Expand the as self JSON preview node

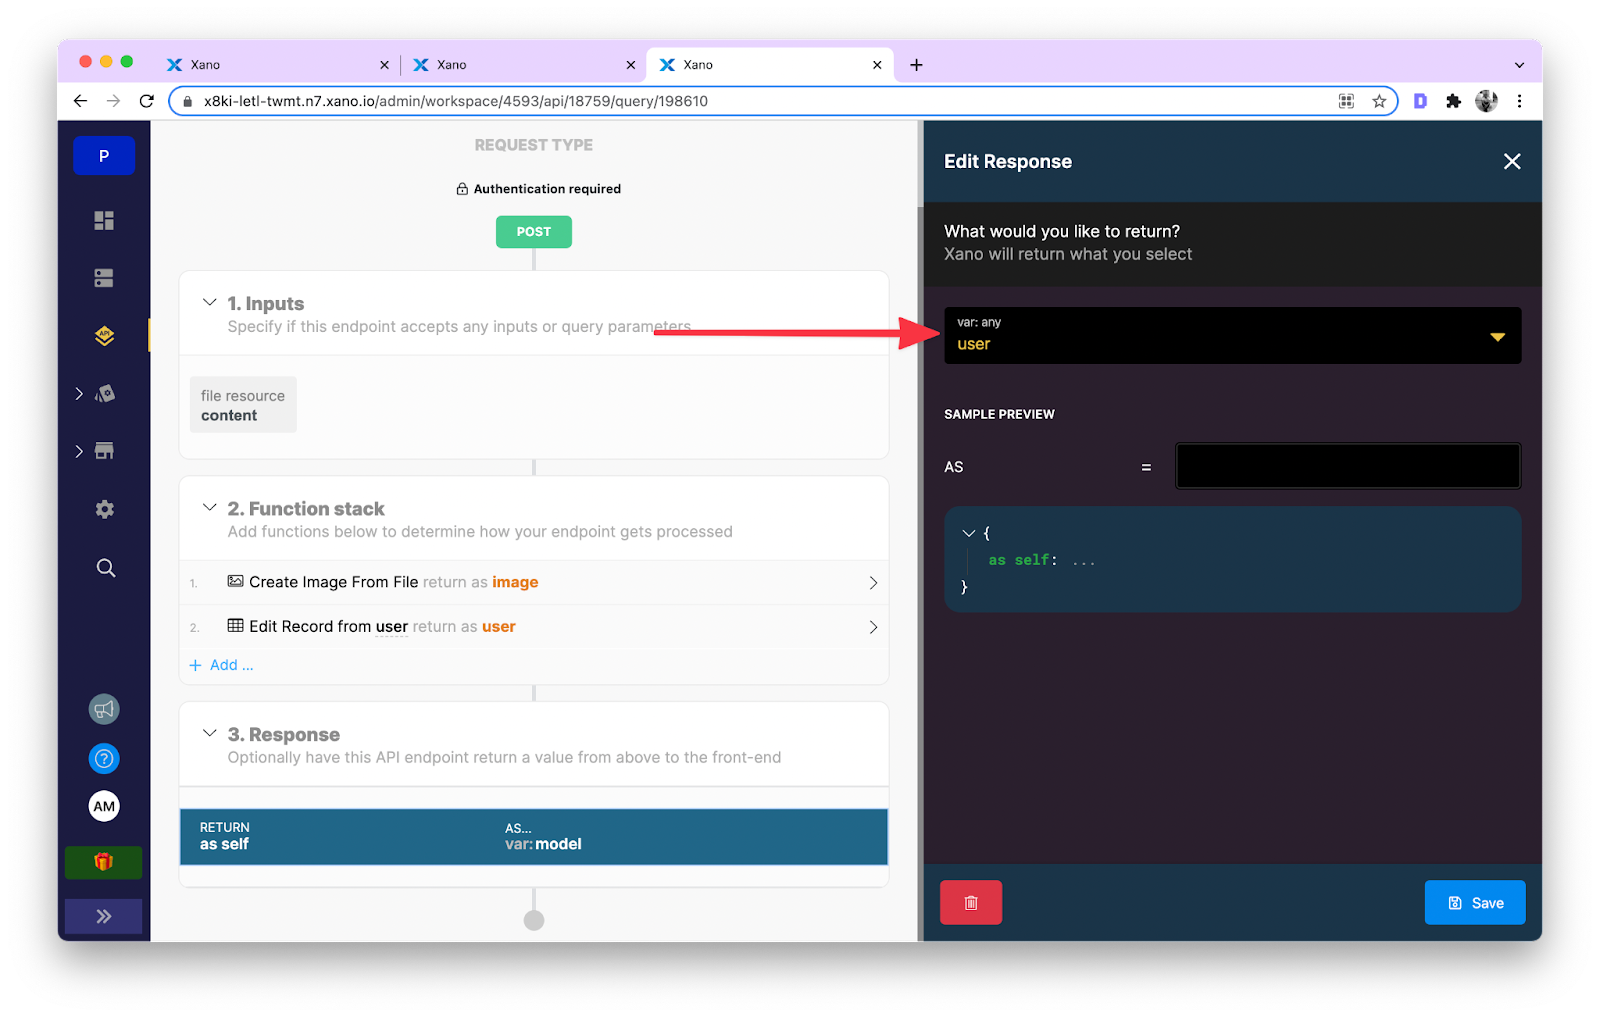[x=967, y=533]
